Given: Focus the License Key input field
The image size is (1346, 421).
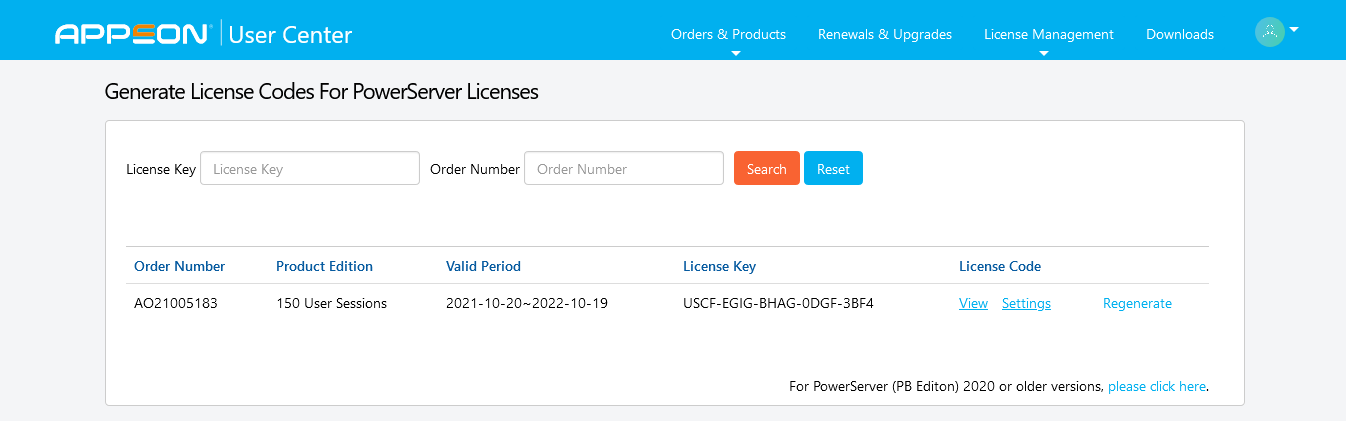Looking at the screenshot, I should [x=310, y=169].
